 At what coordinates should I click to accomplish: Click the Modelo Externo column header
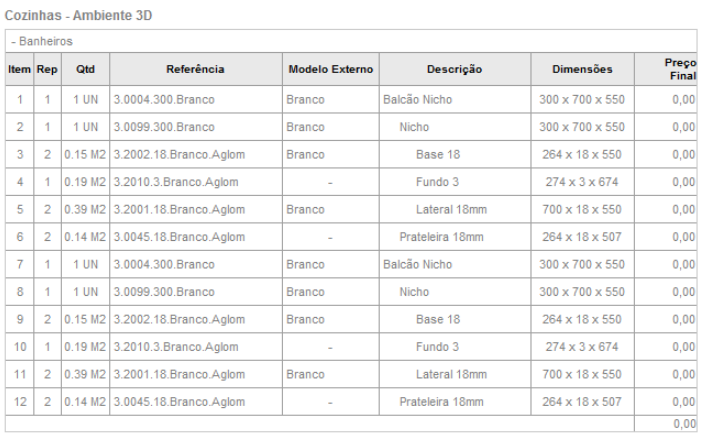[330, 69]
